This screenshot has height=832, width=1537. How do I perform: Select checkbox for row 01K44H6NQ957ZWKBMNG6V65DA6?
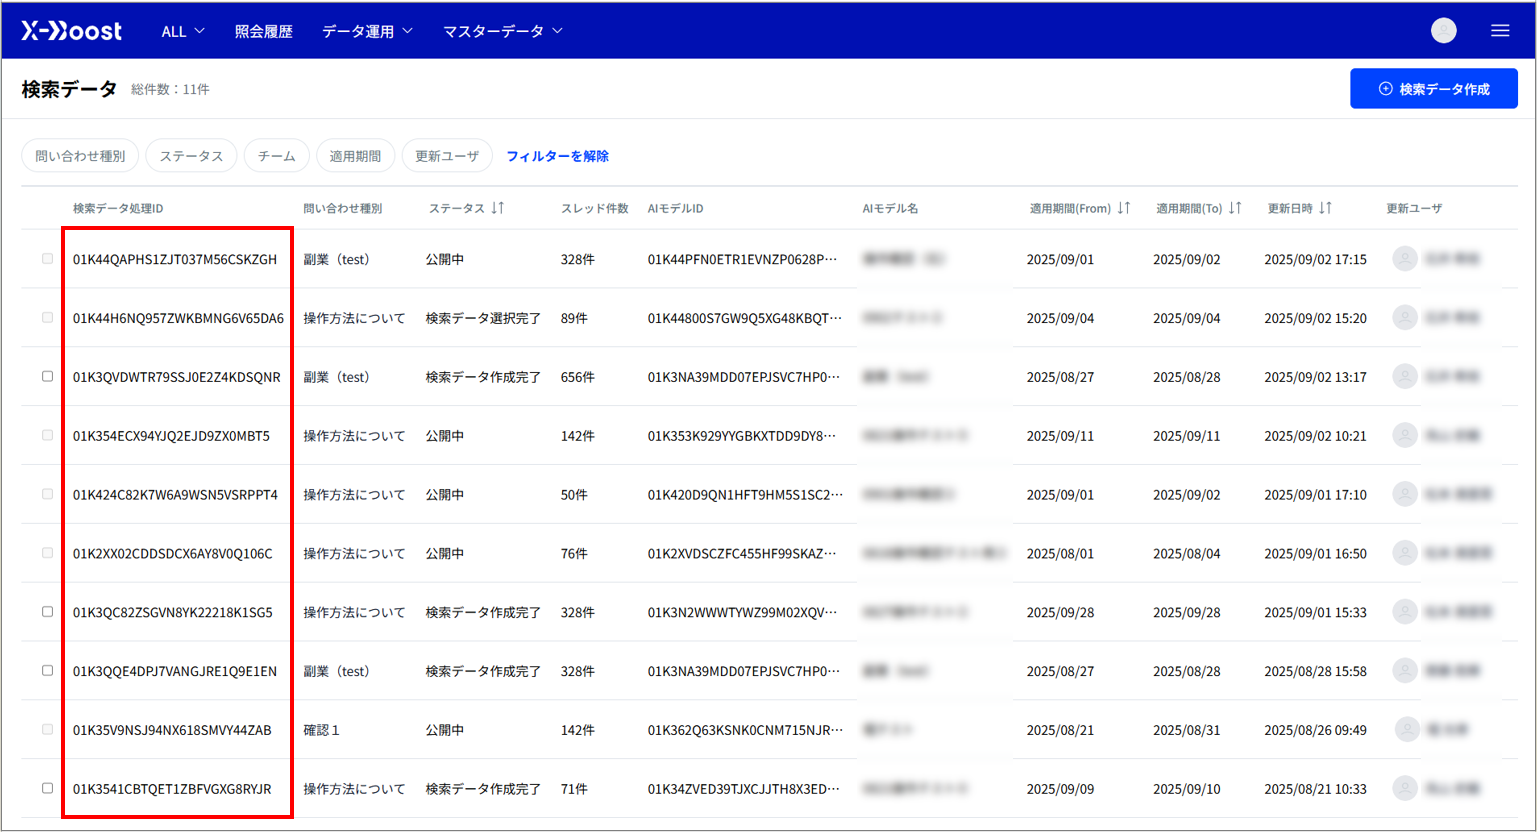click(47, 318)
